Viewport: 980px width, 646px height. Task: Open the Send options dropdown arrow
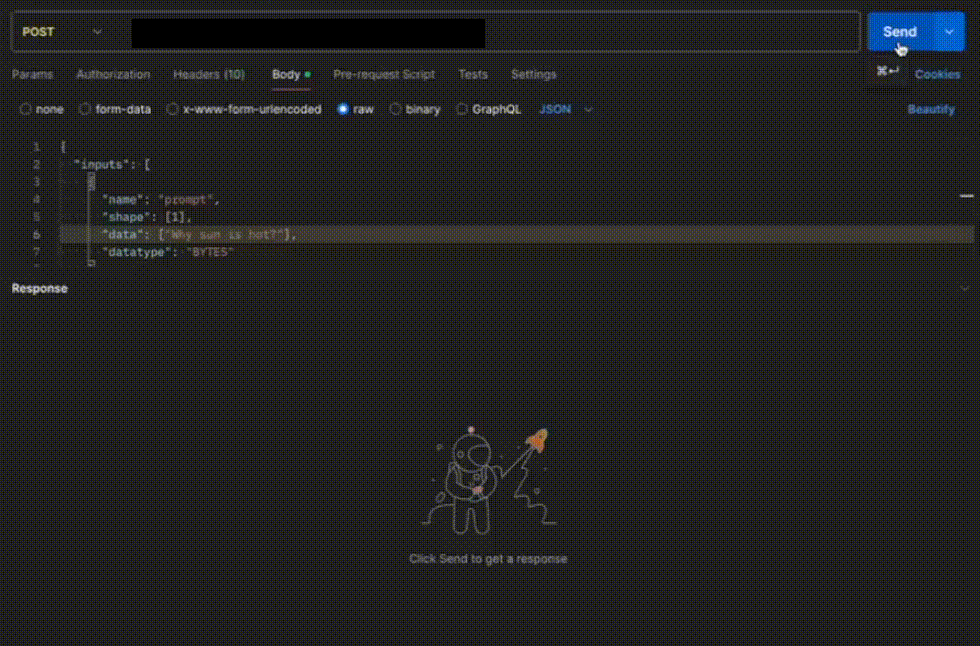point(949,32)
